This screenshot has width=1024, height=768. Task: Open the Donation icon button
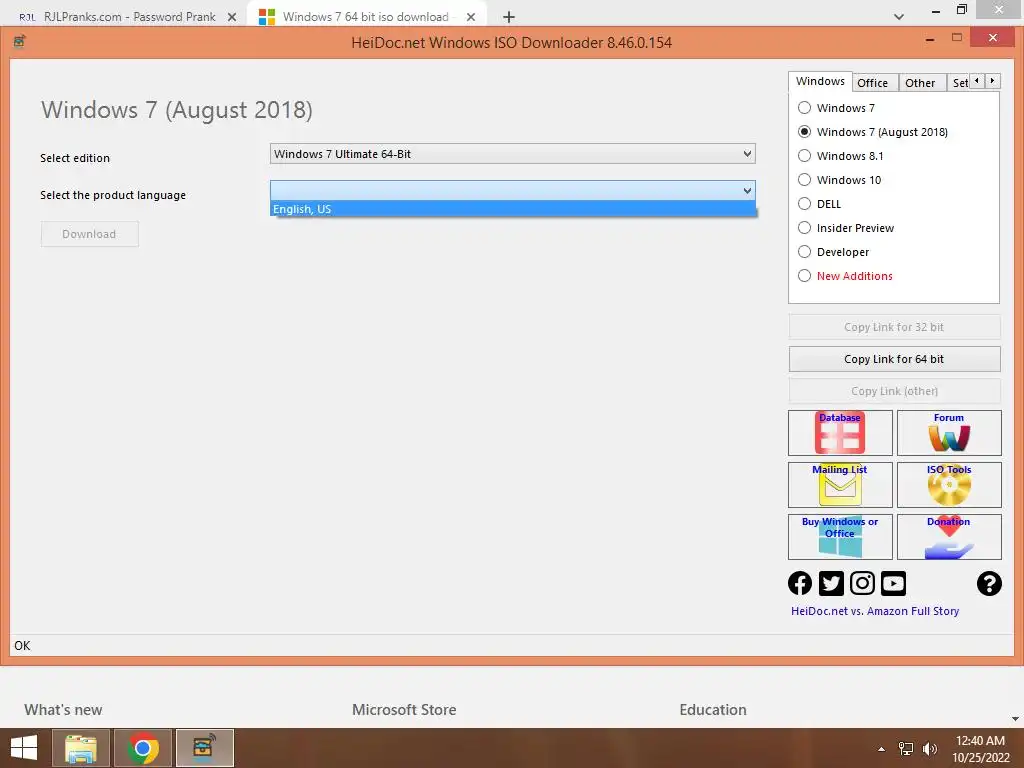pos(949,537)
